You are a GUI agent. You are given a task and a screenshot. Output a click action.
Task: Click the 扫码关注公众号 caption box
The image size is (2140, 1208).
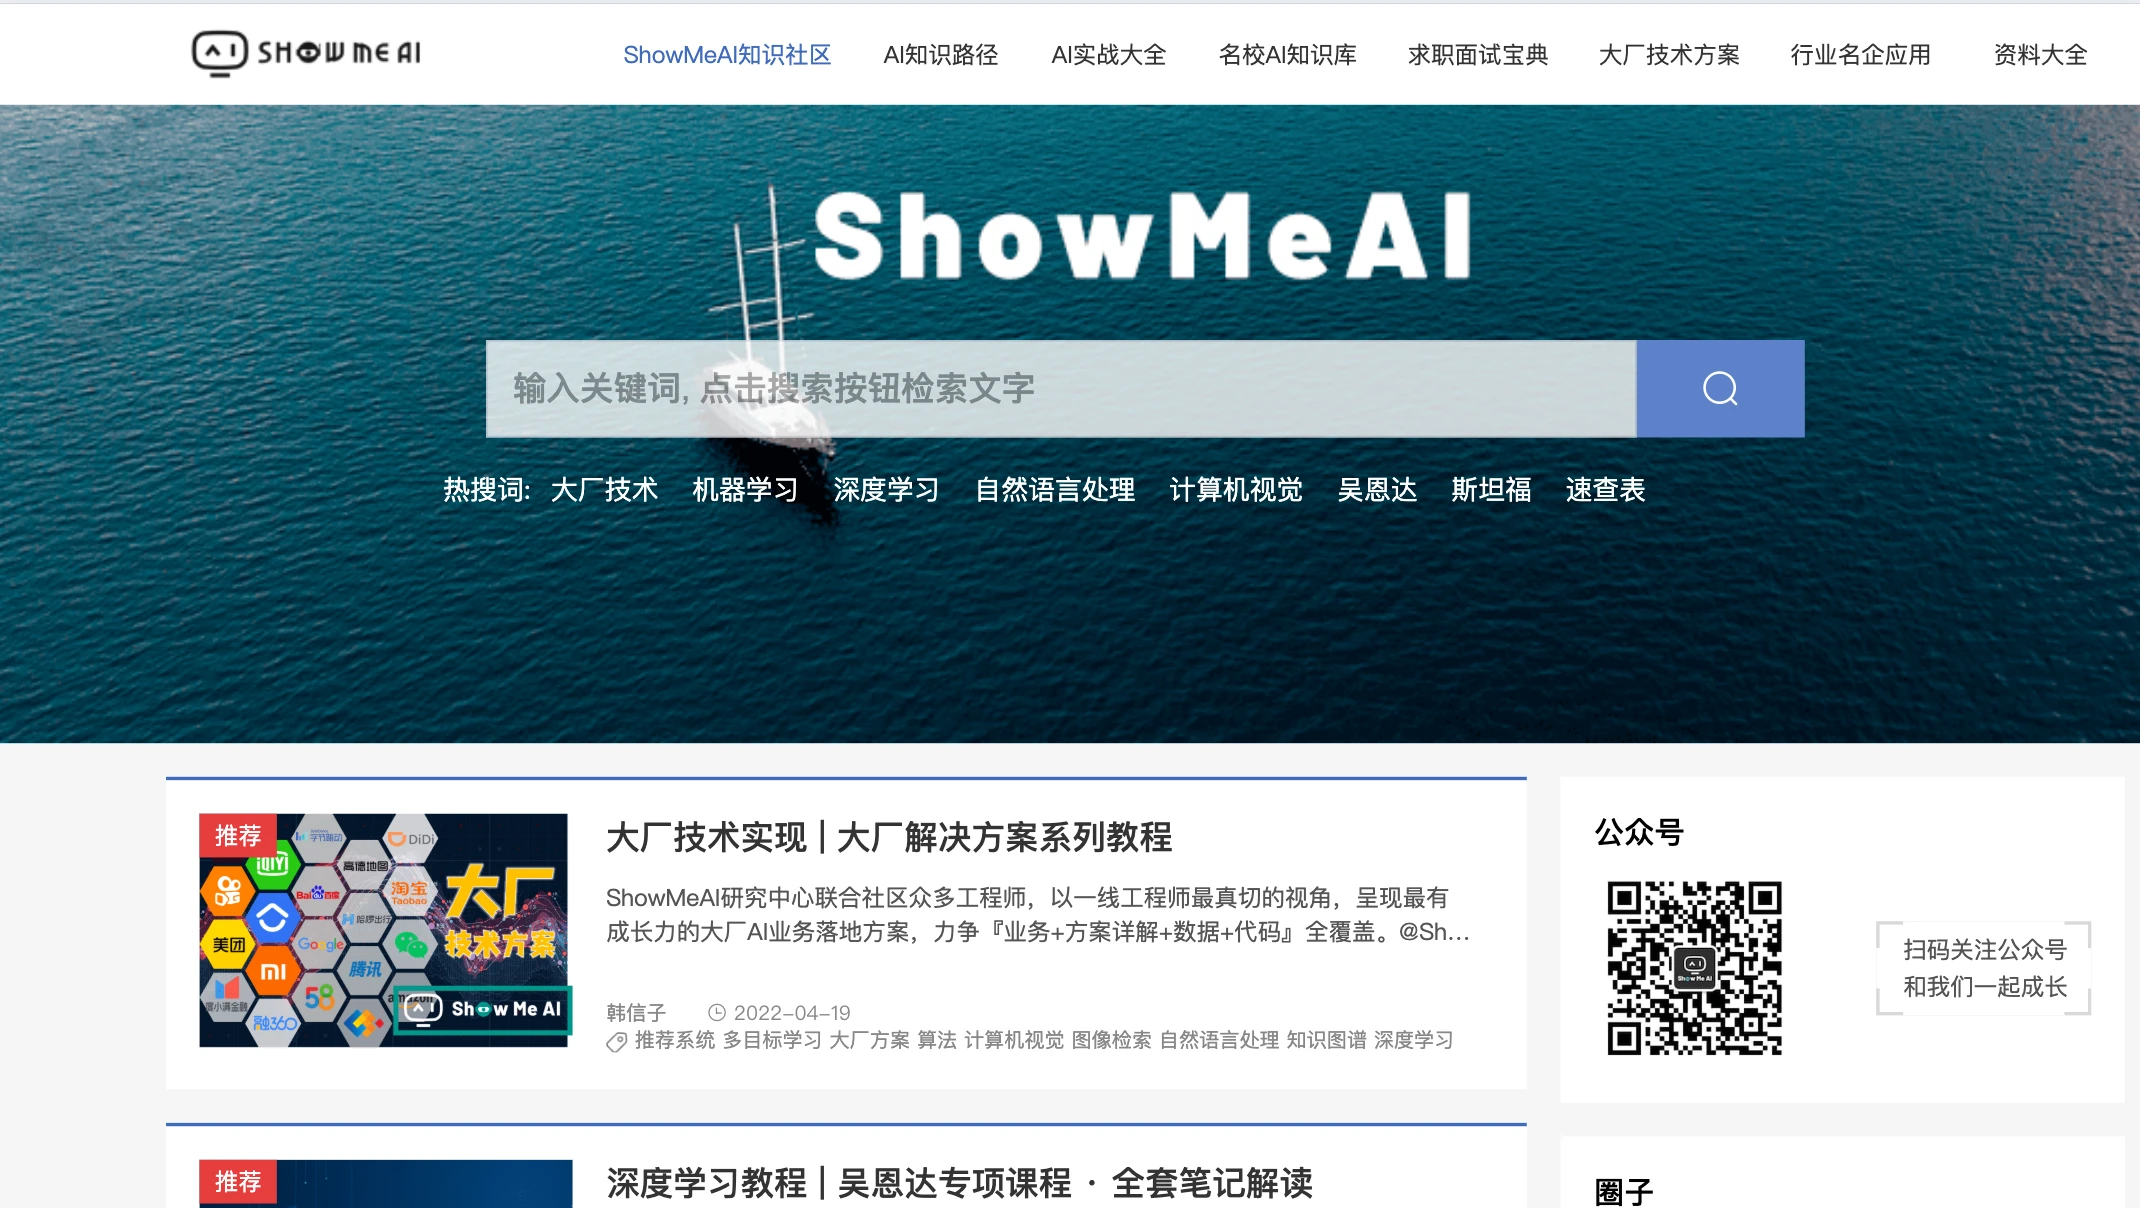pyautogui.click(x=1984, y=968)
